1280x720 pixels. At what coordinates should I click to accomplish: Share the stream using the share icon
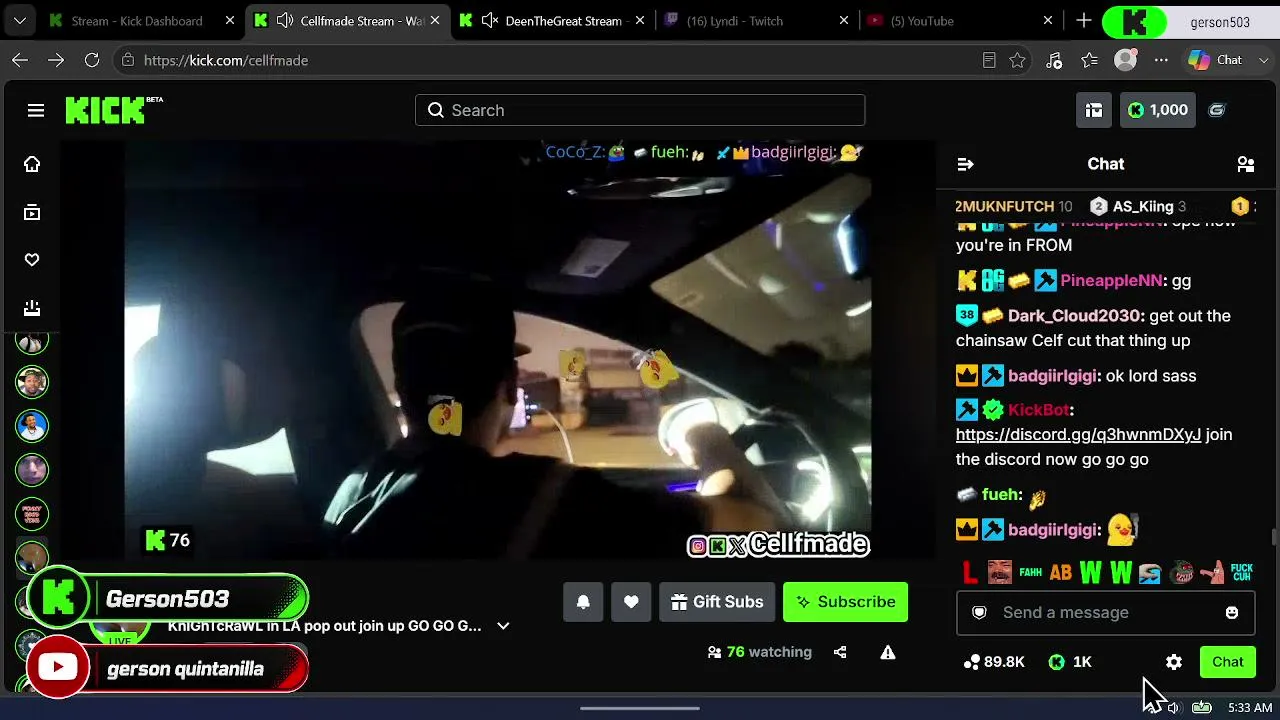[840, 652]
